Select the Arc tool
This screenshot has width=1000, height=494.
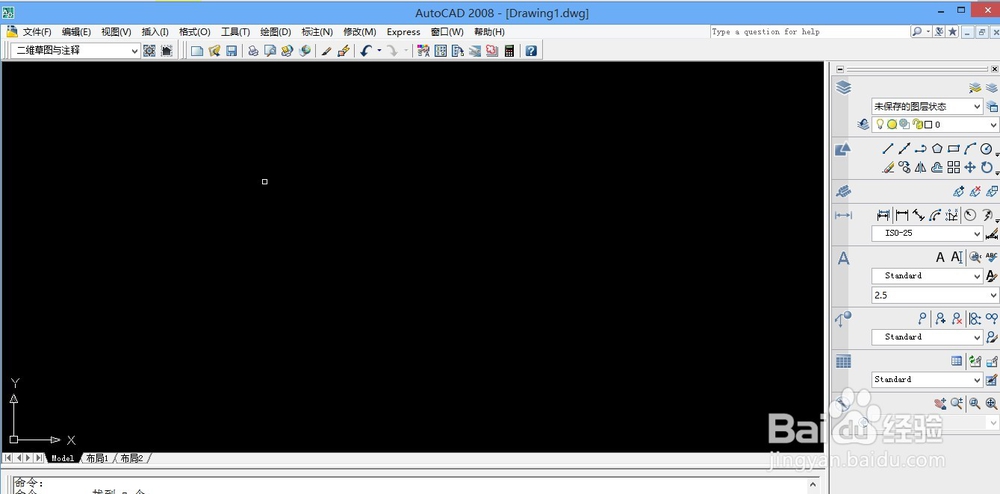(x=970, y=149)
